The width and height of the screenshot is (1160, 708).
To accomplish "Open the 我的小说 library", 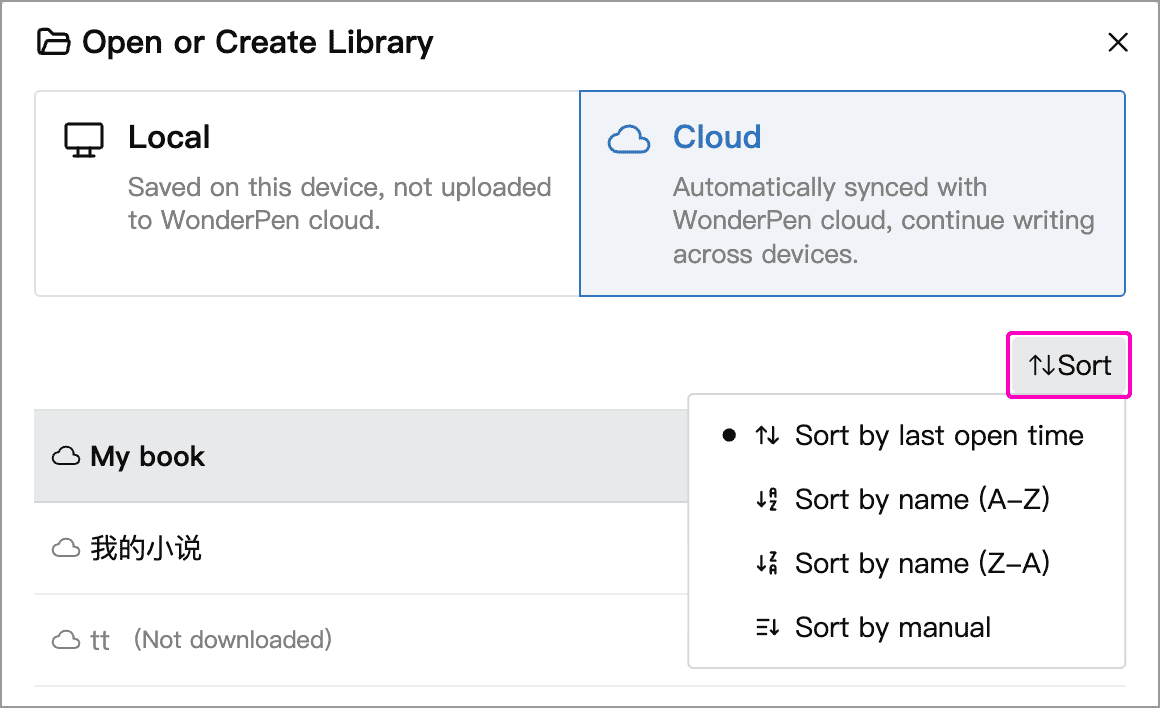I will pyautogui.click(x=361, y=548).
